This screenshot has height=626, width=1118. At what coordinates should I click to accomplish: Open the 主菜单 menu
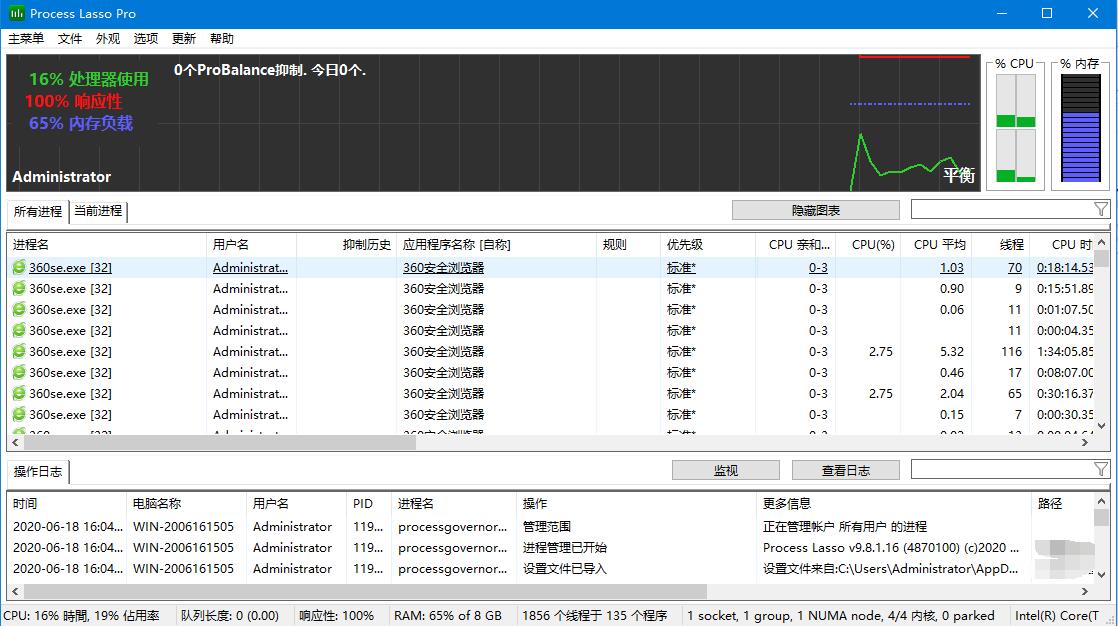coord(26,39)
